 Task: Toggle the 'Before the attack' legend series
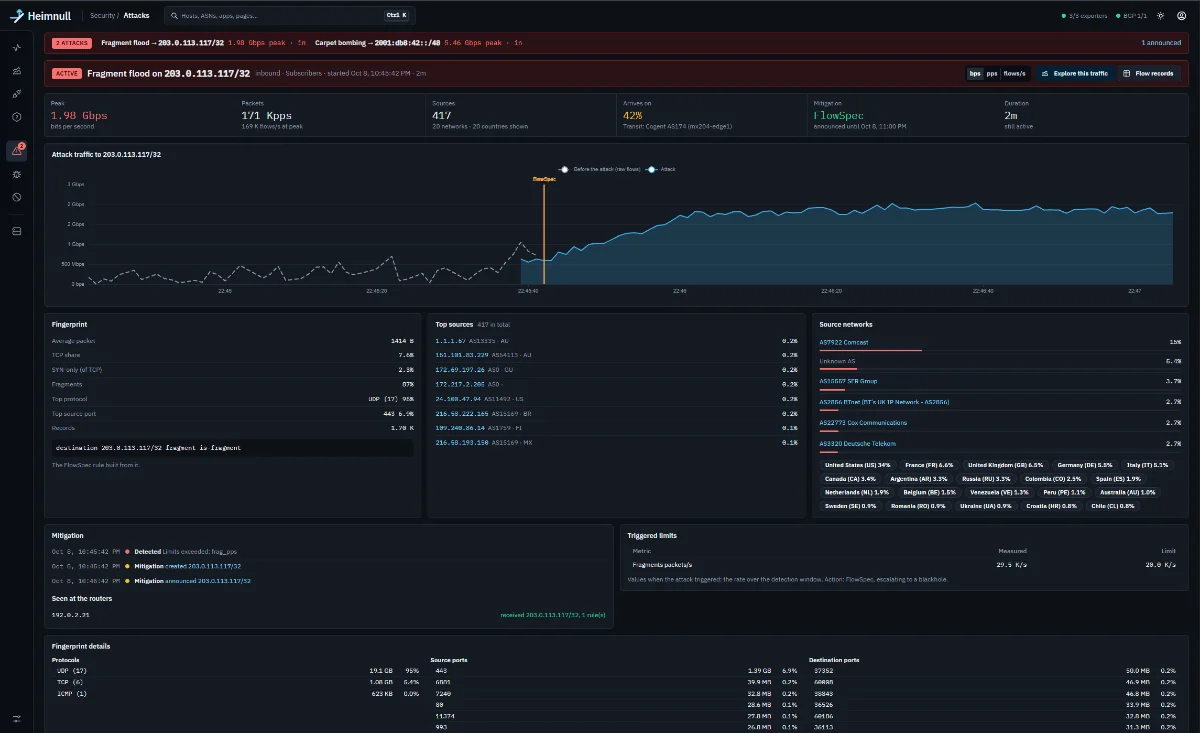click(600, 169)
